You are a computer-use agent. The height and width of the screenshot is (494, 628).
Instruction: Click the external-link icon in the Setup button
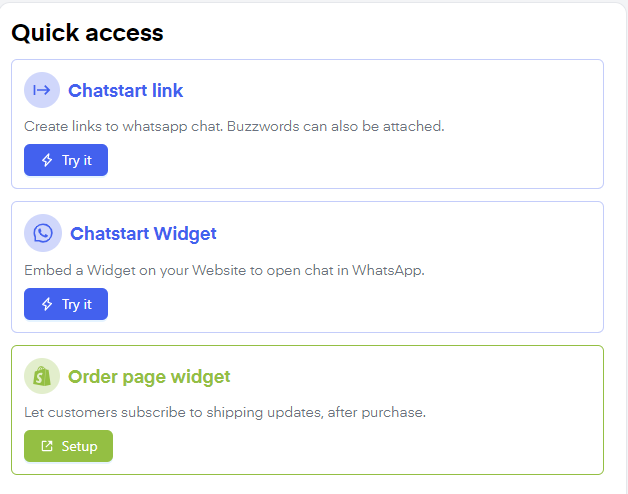coord(47,446)
